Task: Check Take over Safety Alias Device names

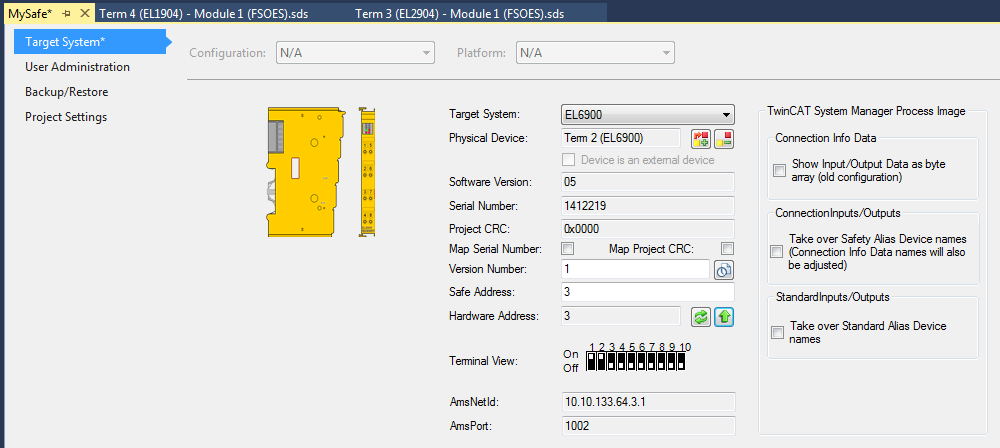Action: coord(777,252)
